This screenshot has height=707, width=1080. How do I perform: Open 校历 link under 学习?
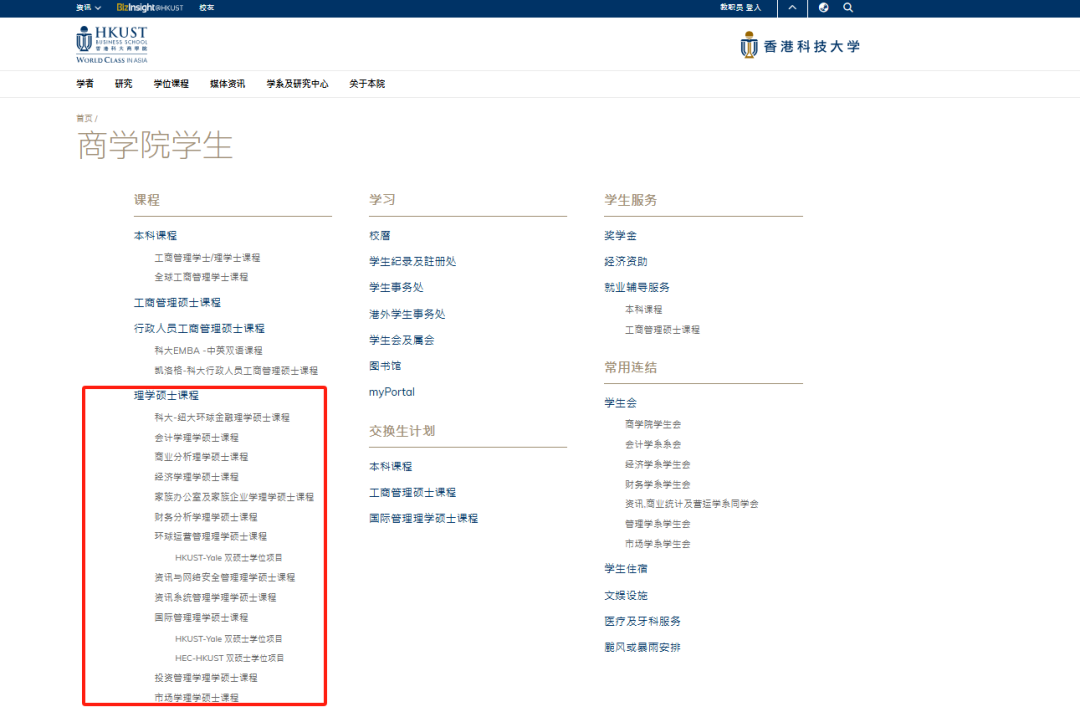(380, 236)
